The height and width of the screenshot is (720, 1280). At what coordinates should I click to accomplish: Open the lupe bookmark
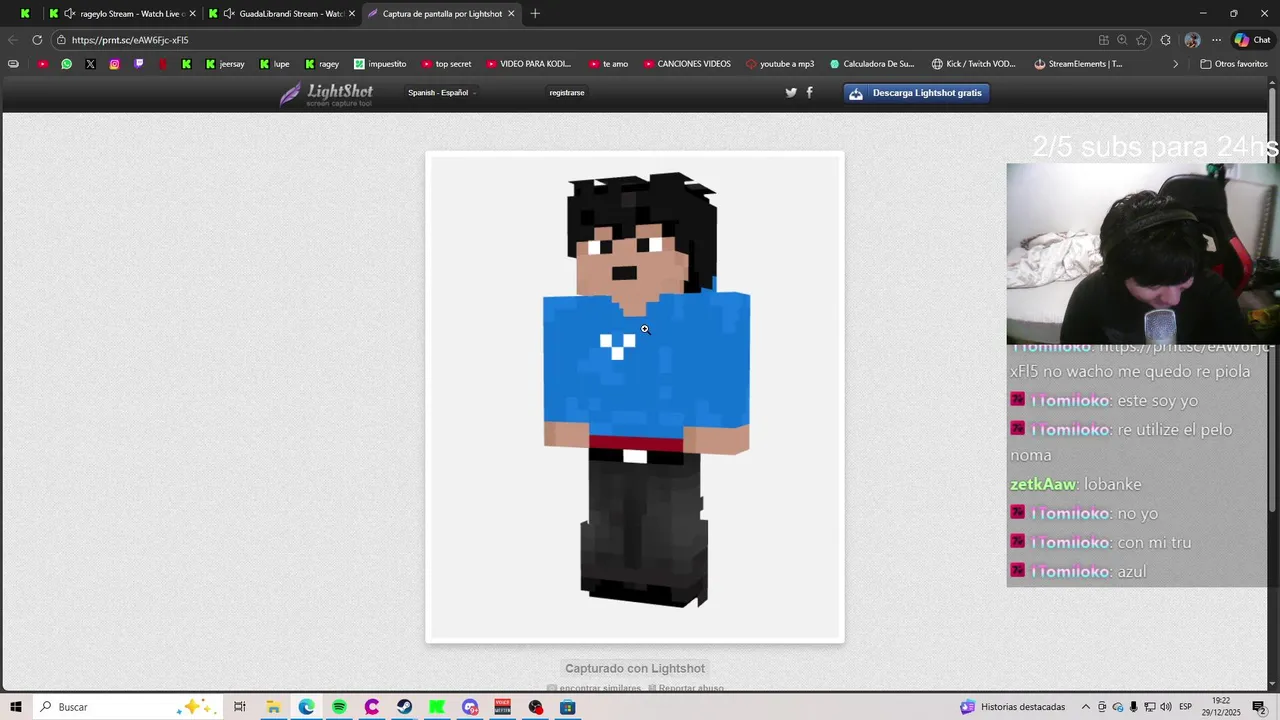tap(274, 64)
